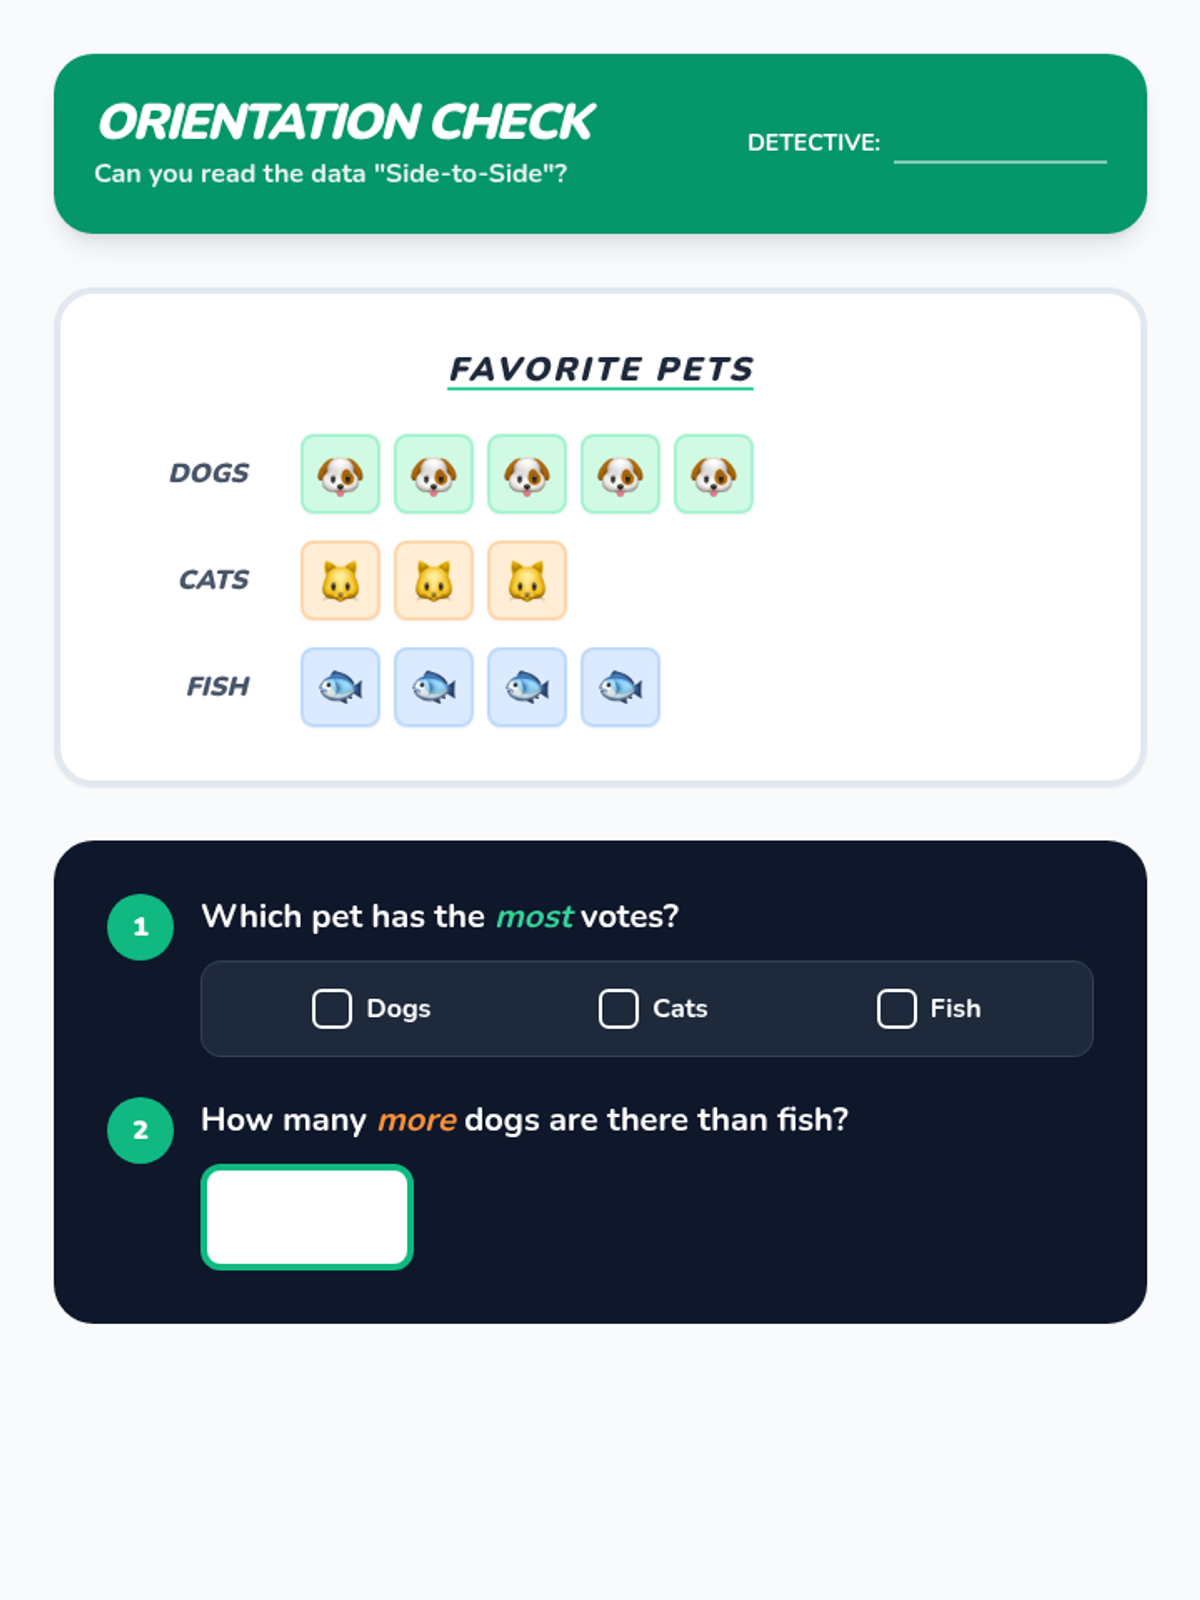The height and width of the screenshot is (1600, 1200).
Task: Click the third cat icon in Cats row
Action: (527, 581)
